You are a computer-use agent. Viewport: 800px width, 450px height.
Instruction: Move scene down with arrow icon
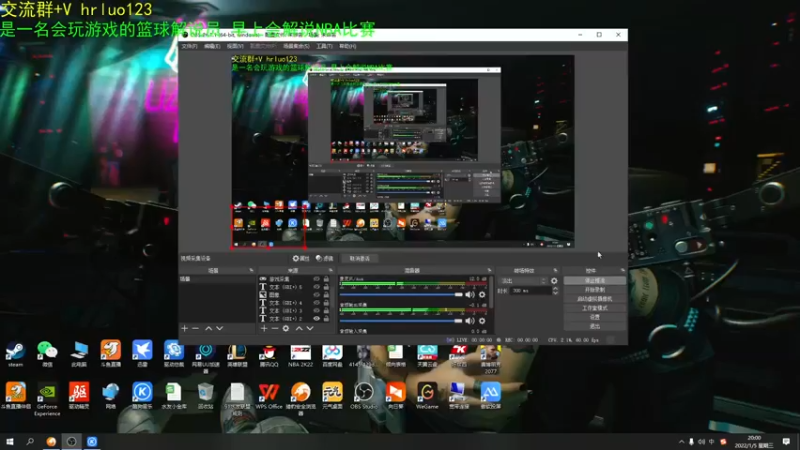pyautogui.click(x=219, y=329)
